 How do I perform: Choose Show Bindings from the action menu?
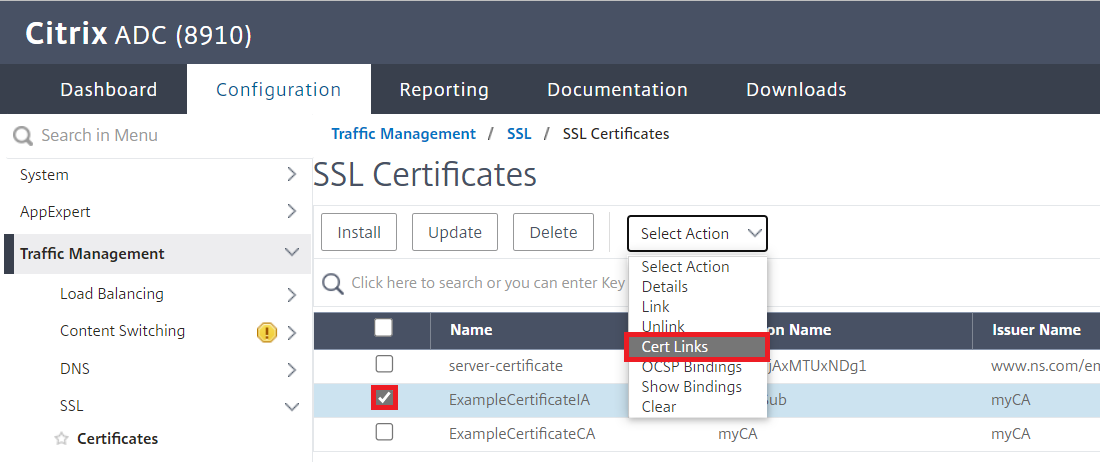[697, 386]
